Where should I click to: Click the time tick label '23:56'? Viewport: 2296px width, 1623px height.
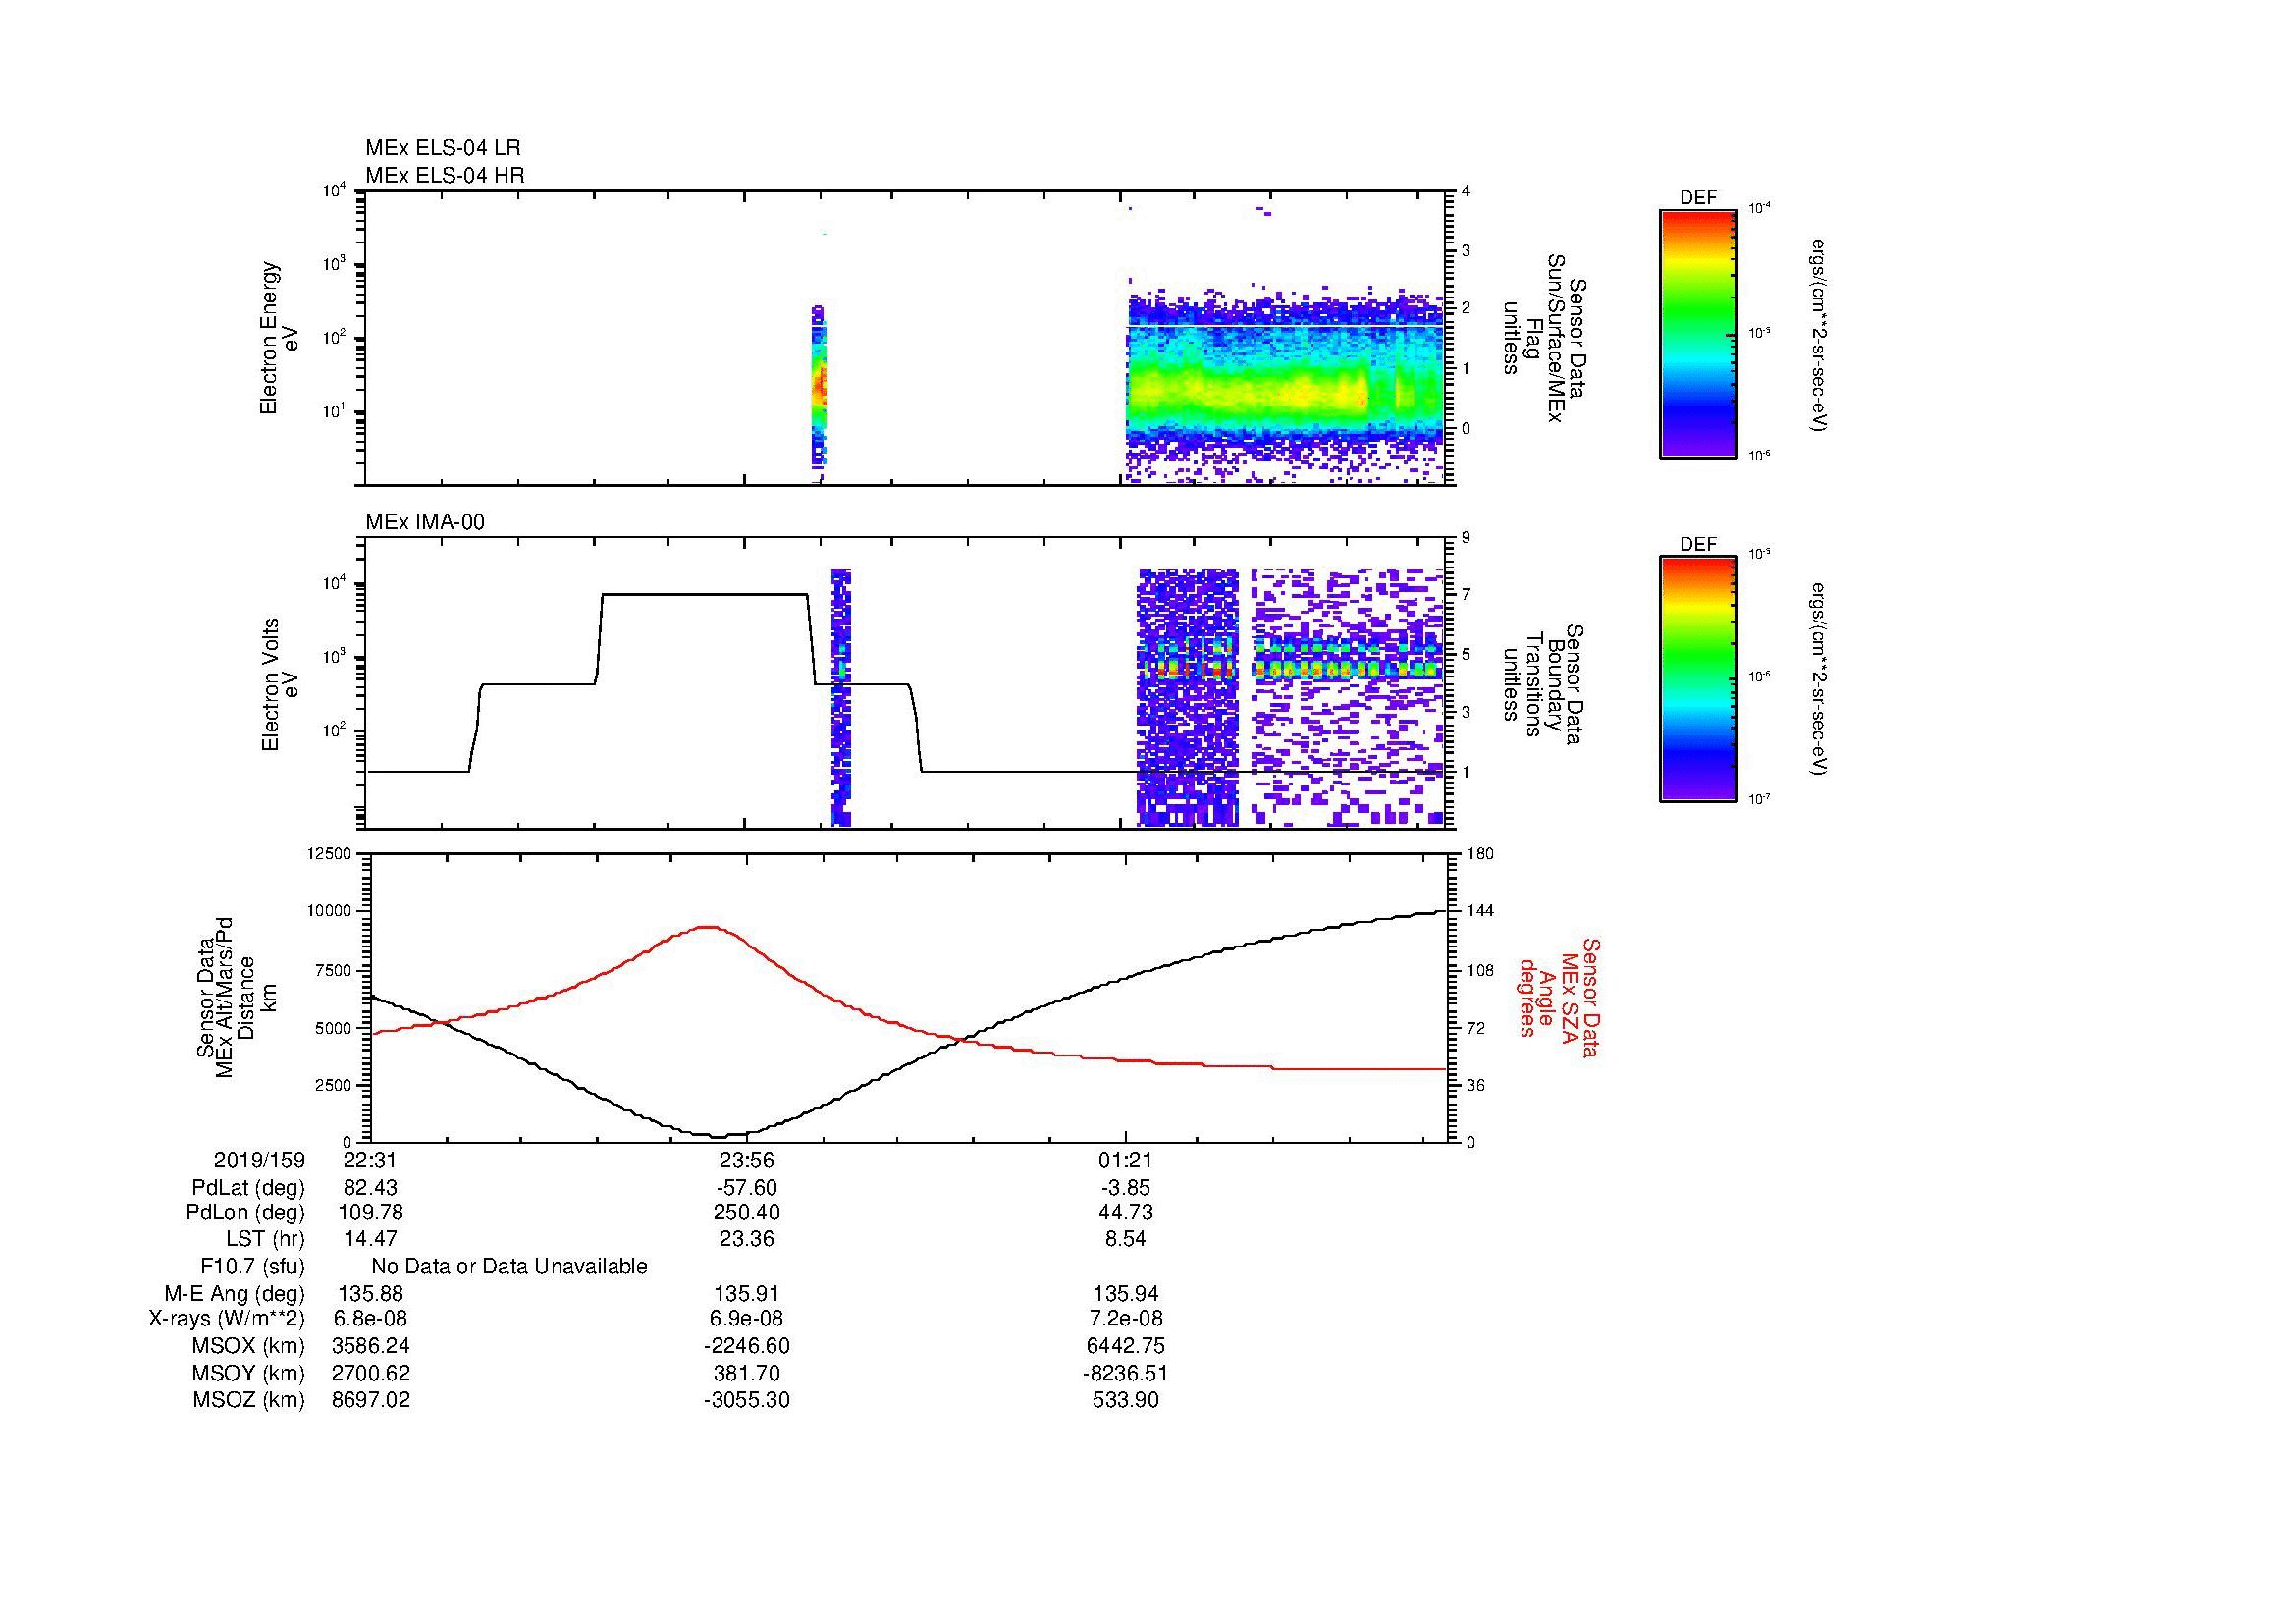746,1160
